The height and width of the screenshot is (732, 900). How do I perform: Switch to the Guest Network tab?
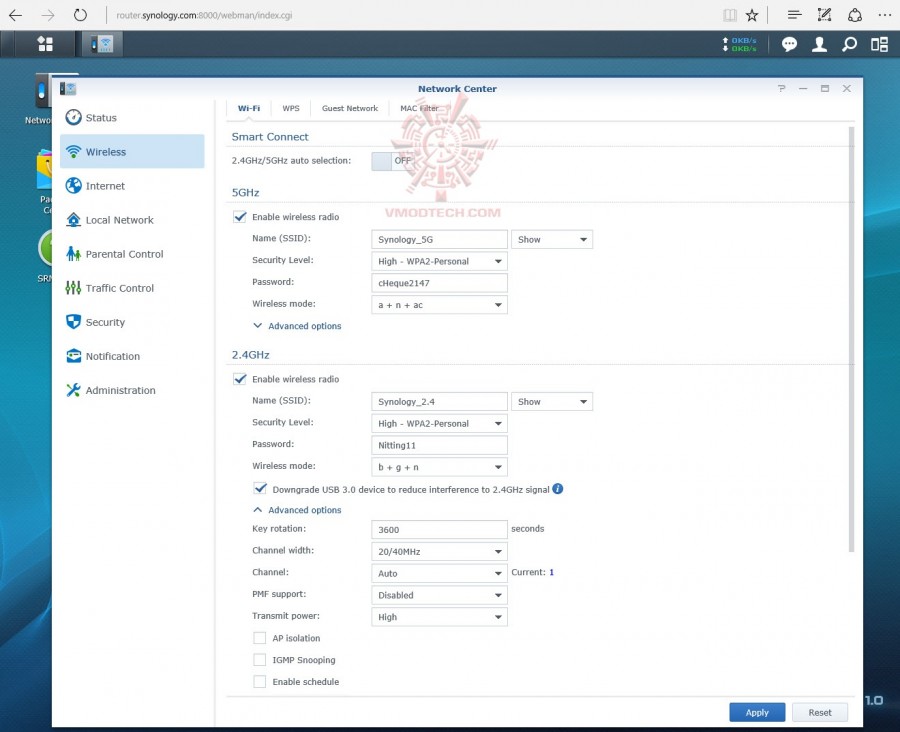coord(350,108)
